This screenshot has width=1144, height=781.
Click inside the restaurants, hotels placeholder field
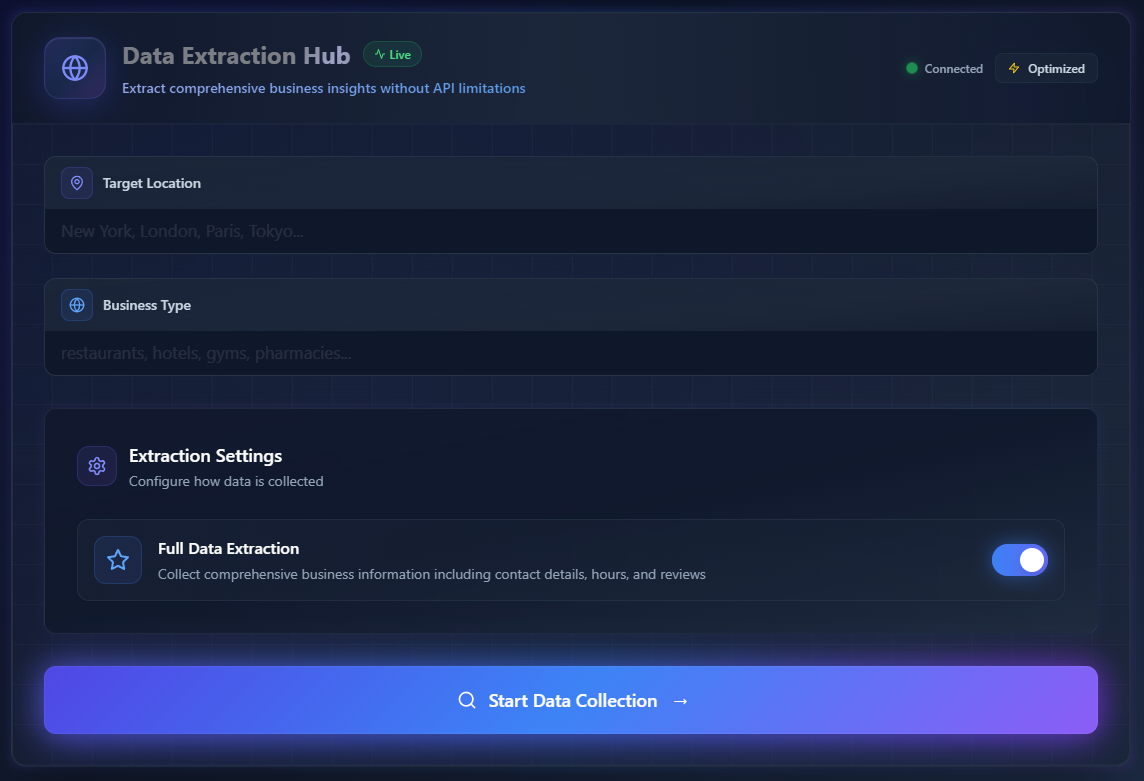tap(570, 353)
